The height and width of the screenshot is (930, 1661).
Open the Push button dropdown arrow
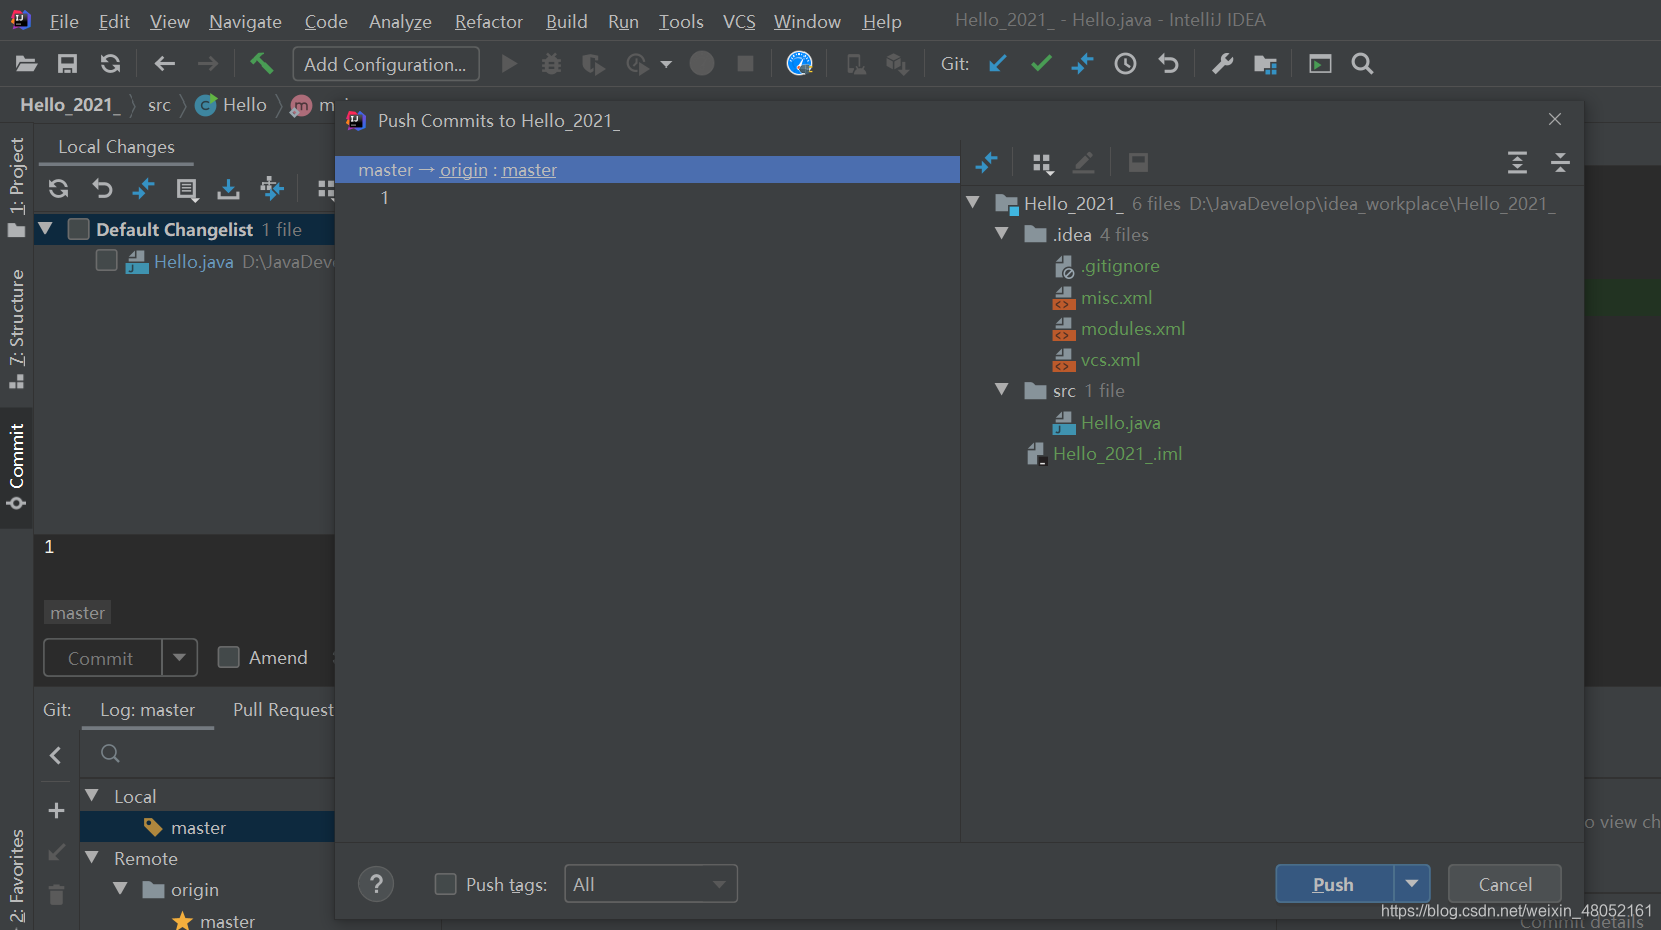point(1412,884)
